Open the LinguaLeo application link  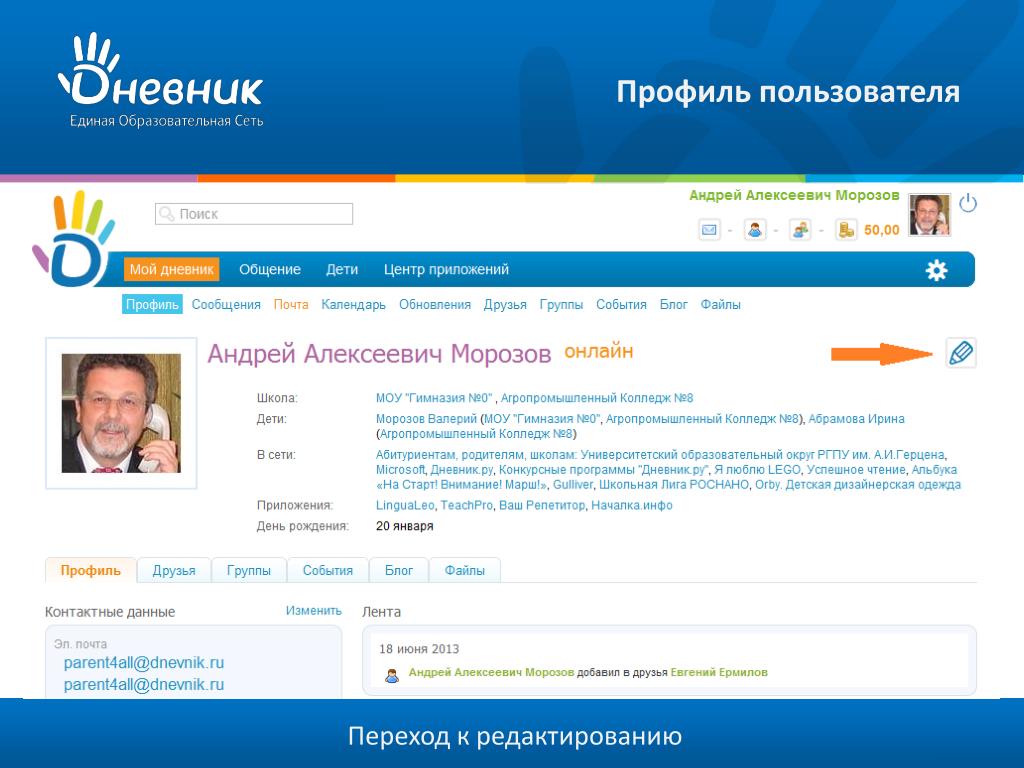coord(405,505)
